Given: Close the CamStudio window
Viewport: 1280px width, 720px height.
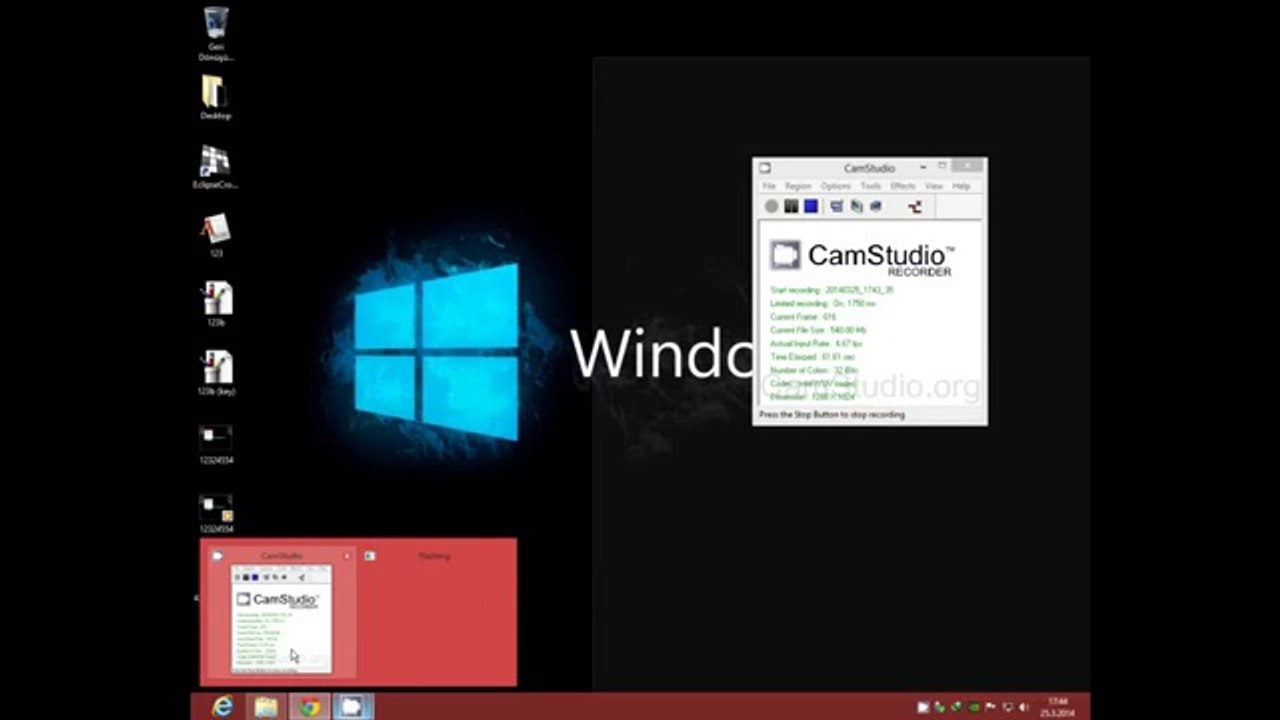Looking at the screenshot, I should [x=966, y=166].
